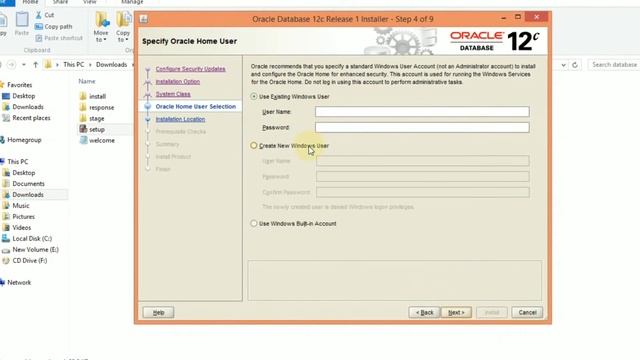
Task: Refresh the Explorer folder view
Action: point(575,64)
